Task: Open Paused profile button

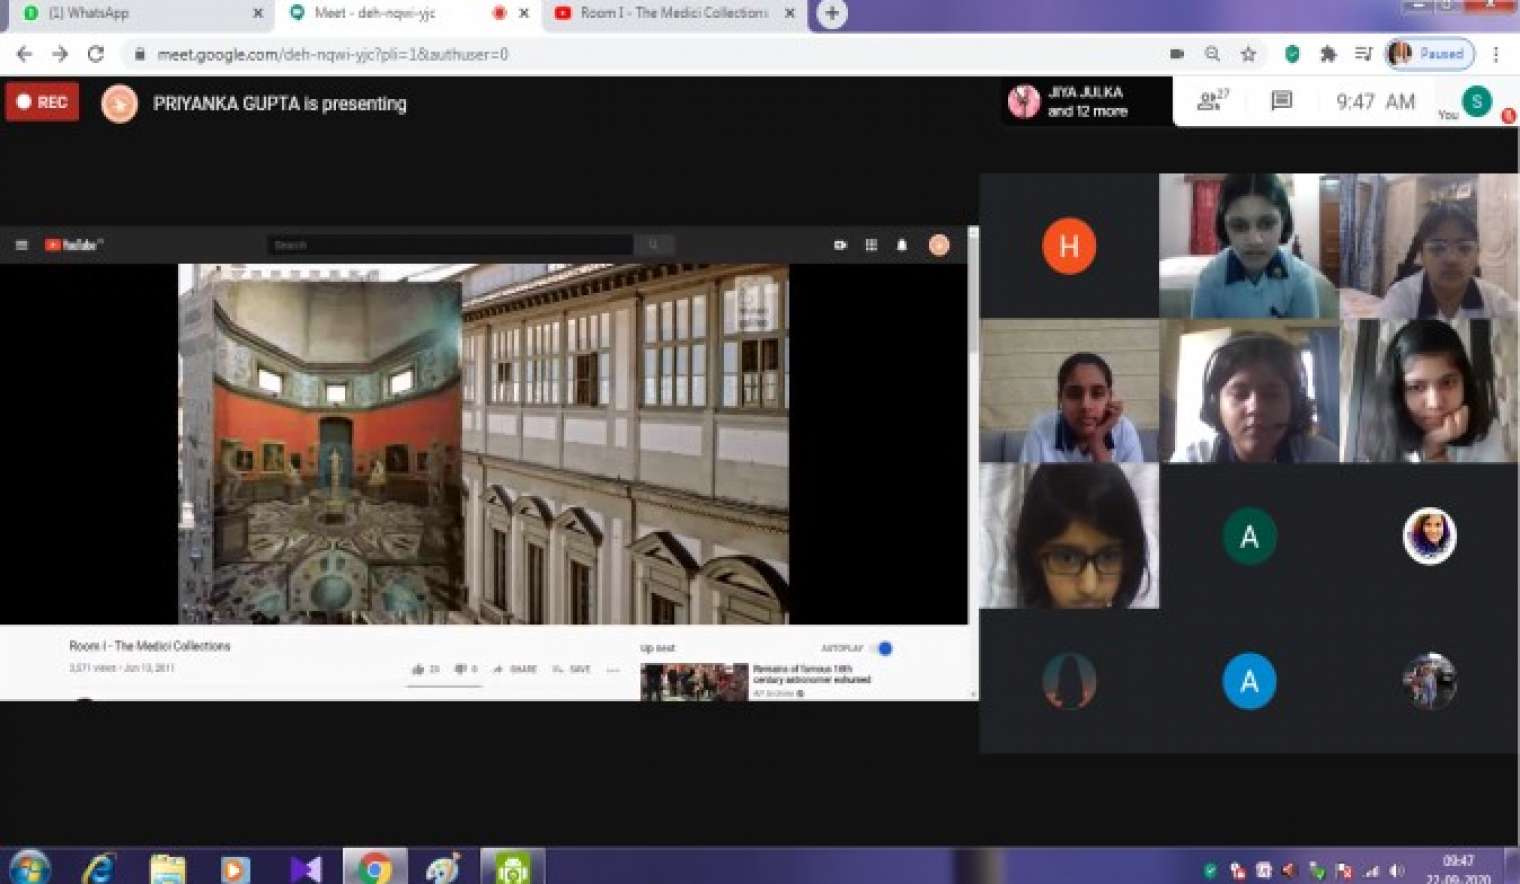Action: click(1429, 54)
